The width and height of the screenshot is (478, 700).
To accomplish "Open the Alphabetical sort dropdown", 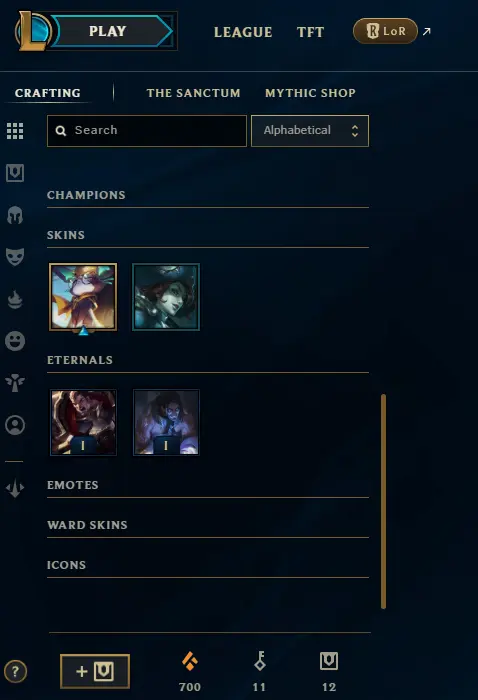I will (x=310, y=131).
